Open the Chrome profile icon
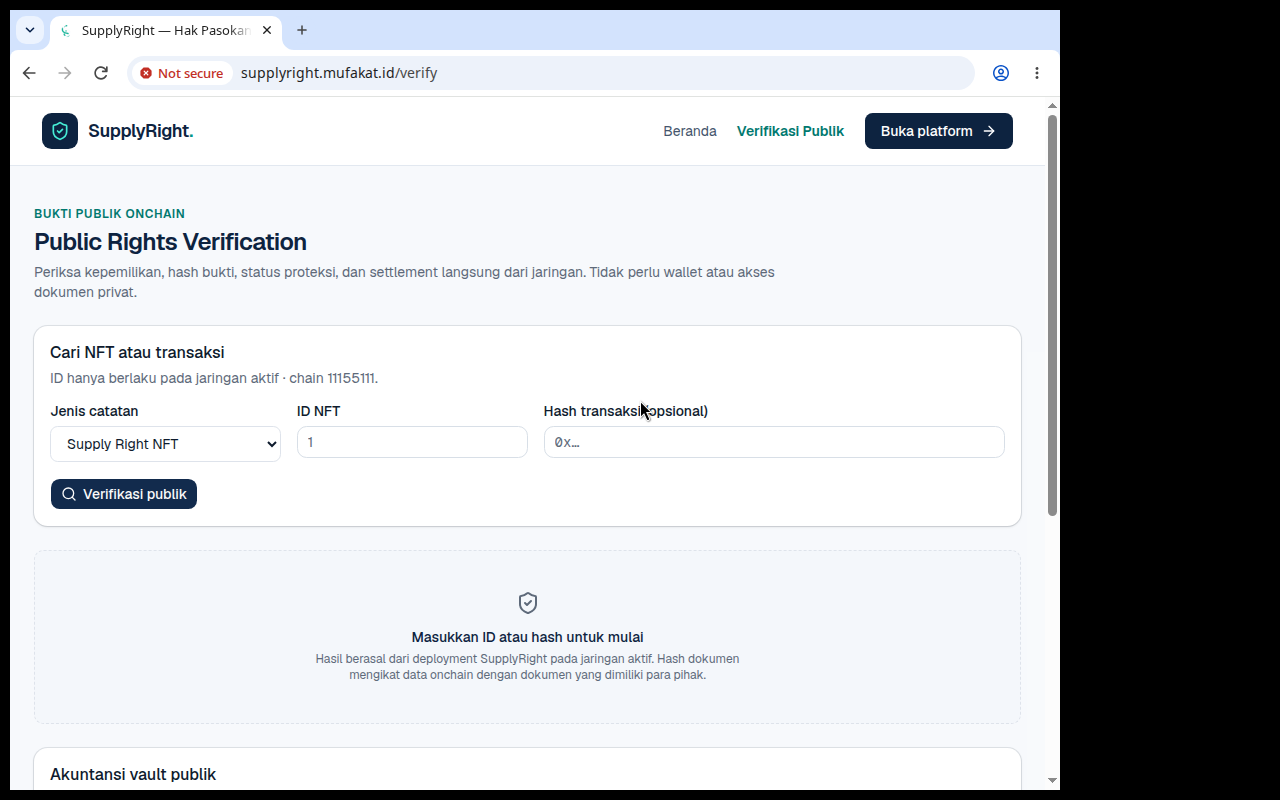Viewport: 1280px width, 800px height. pyautogui.click(x=1001, y=73)
